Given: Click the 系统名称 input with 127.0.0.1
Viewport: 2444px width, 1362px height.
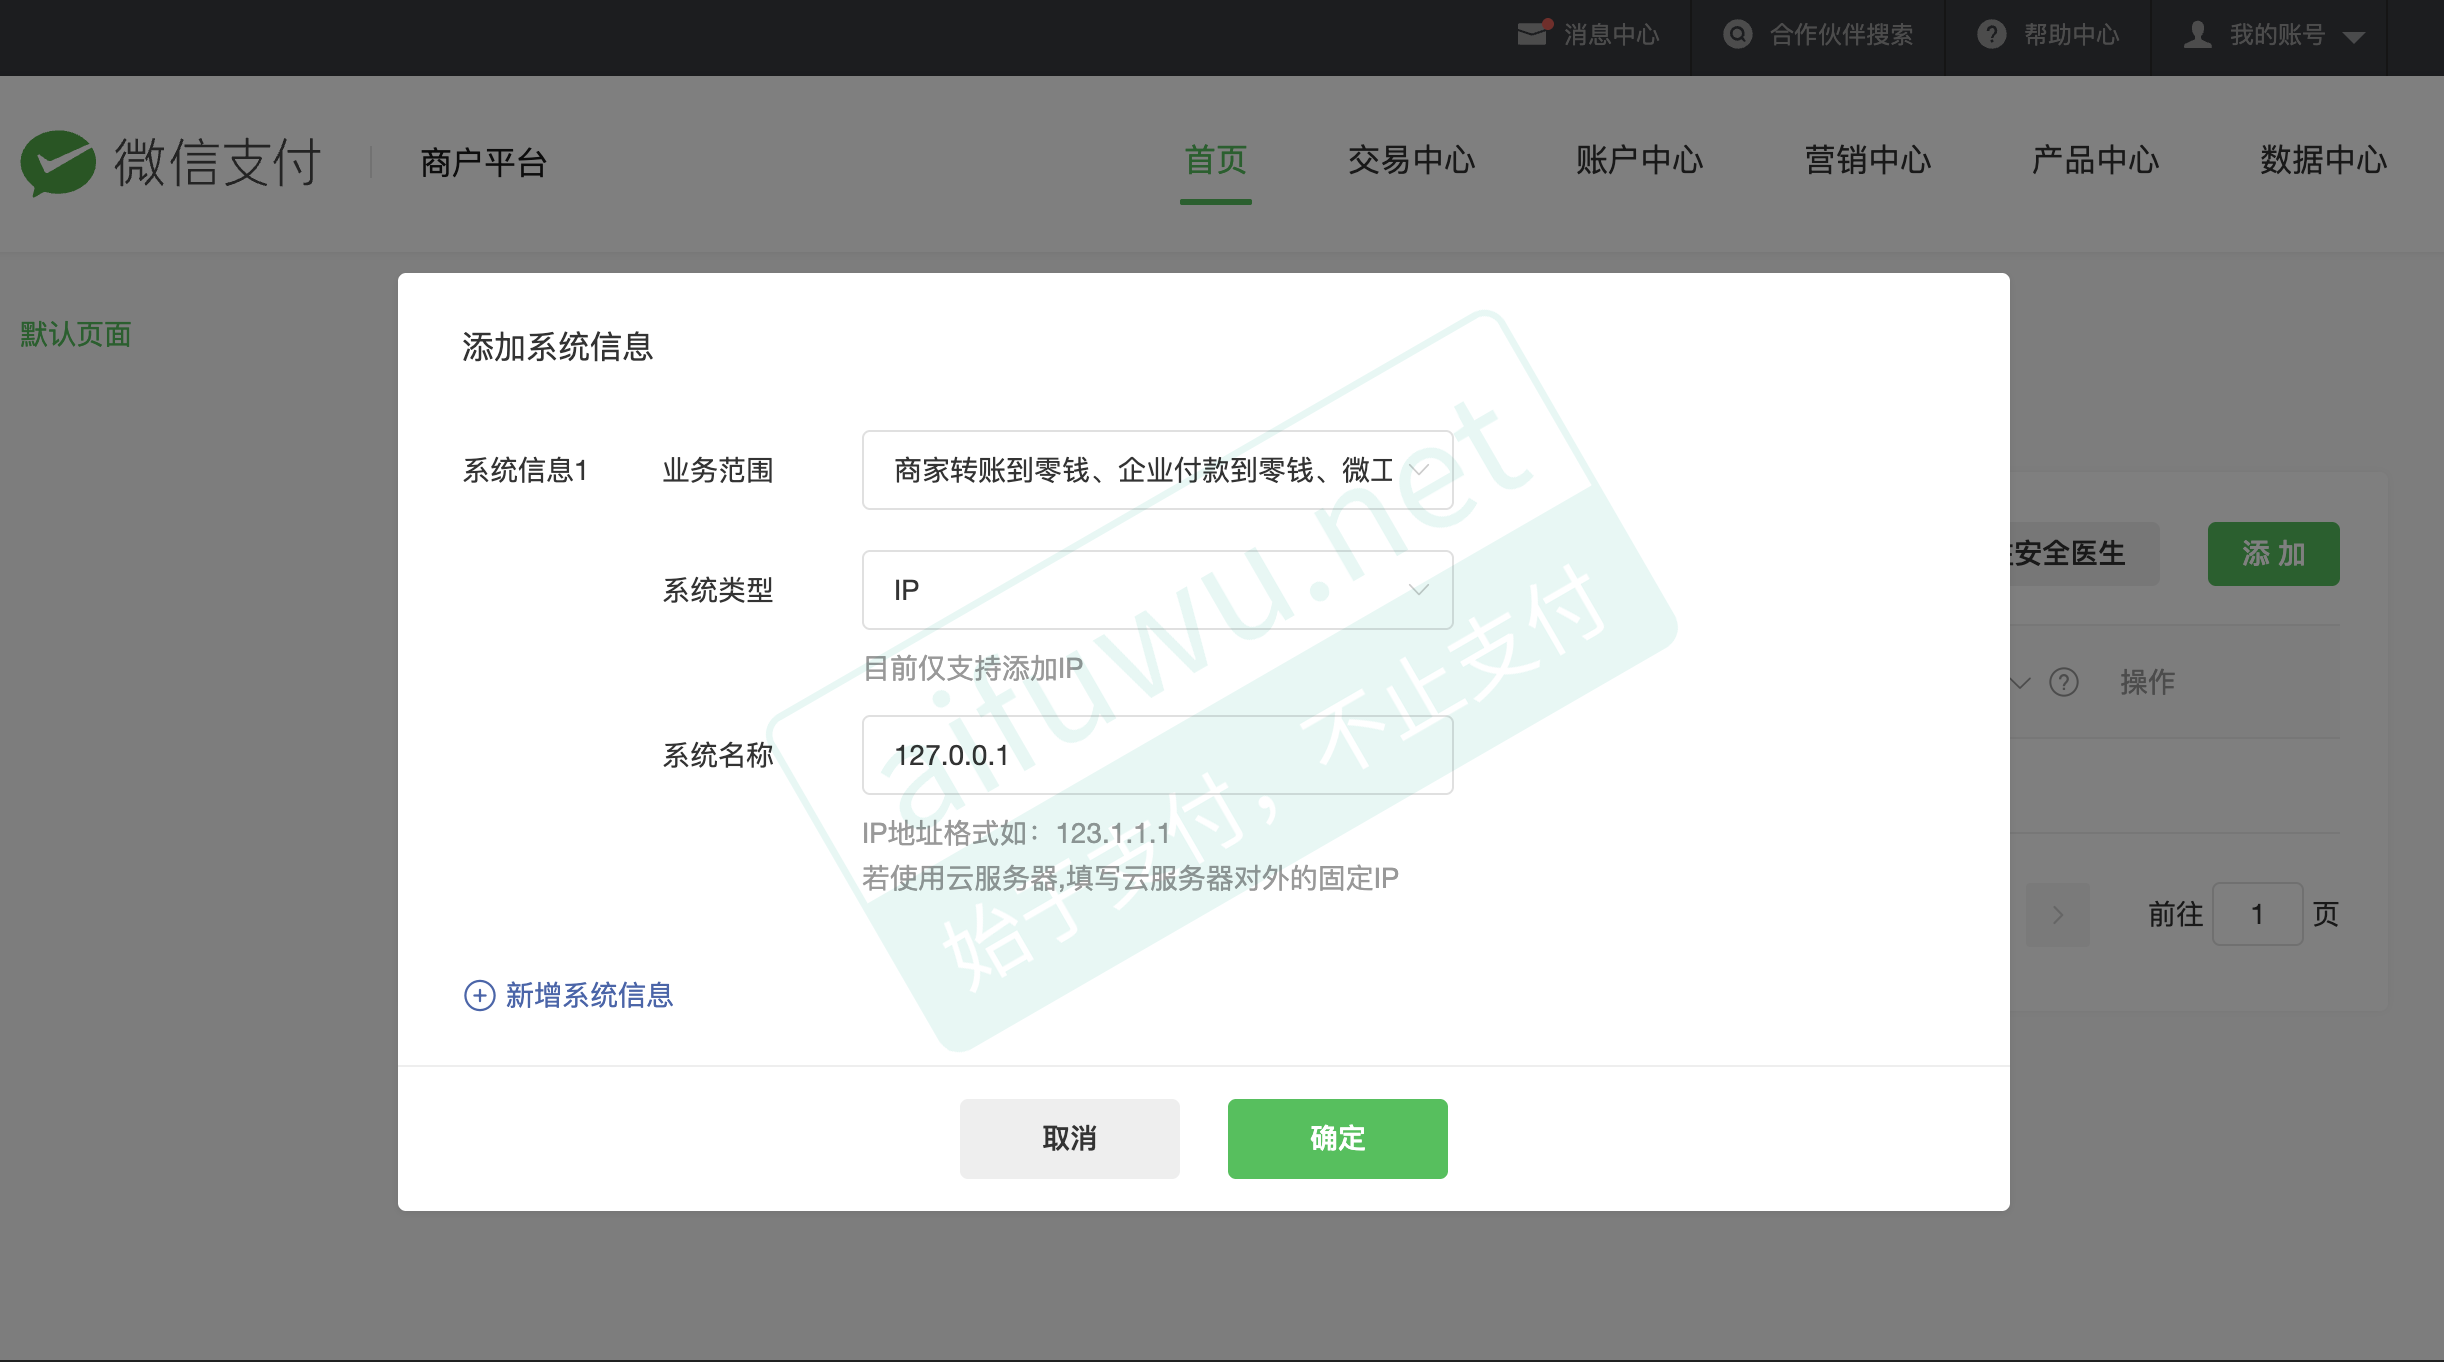Looking at the screenshot, I should 1157,755.
